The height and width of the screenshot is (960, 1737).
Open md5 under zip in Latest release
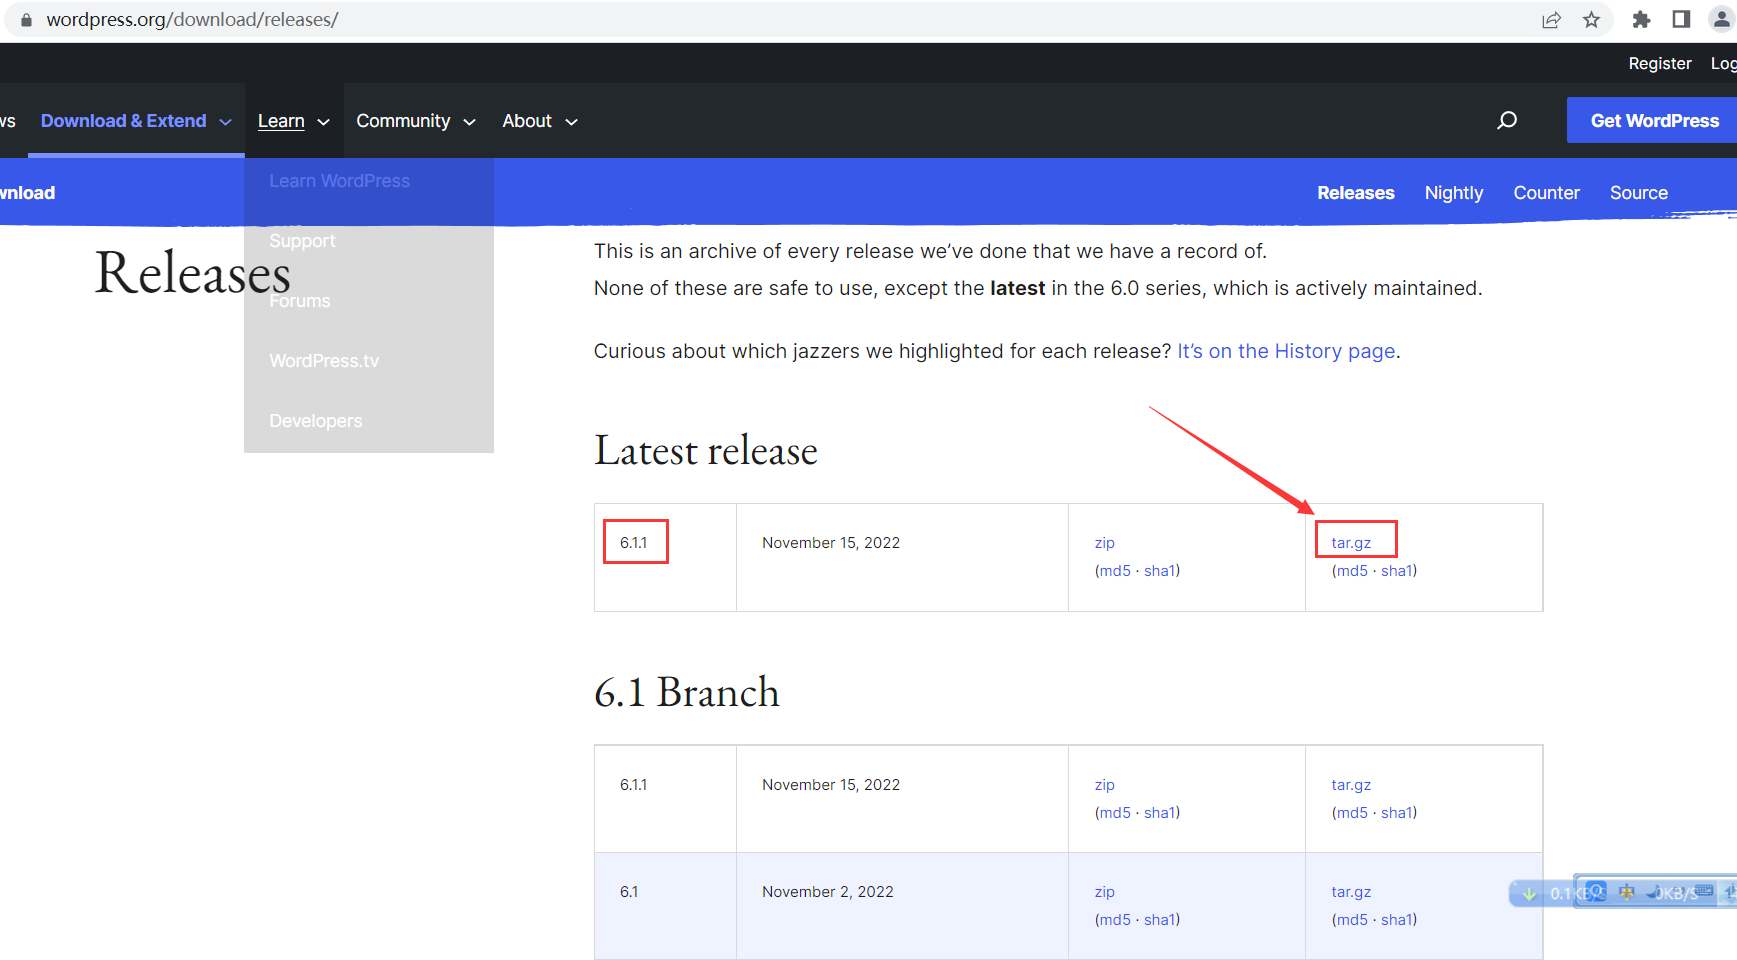point(1115,571)
